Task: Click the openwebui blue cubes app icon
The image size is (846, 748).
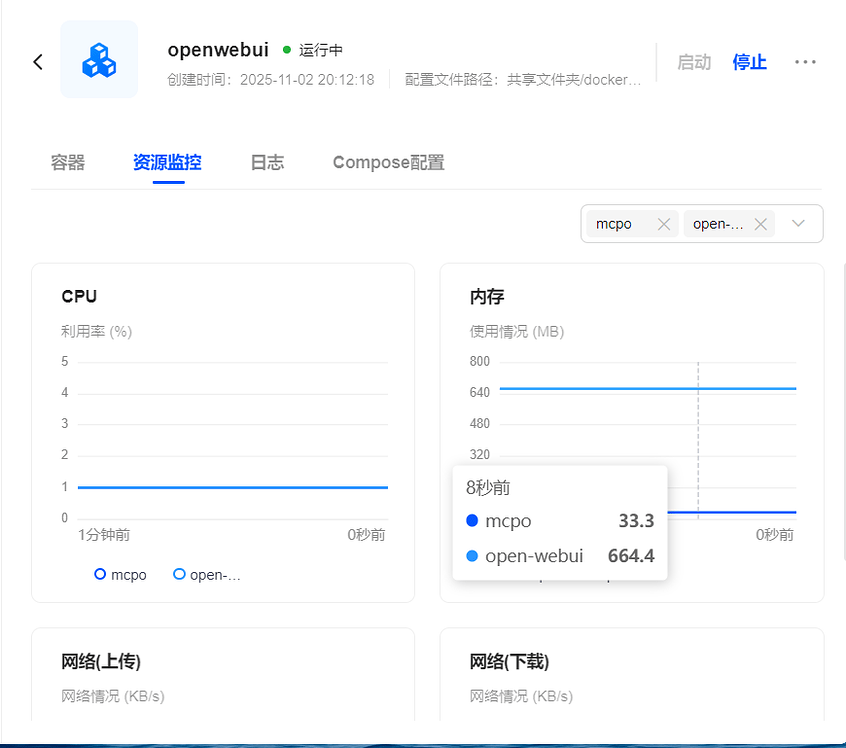Action: 99,59
